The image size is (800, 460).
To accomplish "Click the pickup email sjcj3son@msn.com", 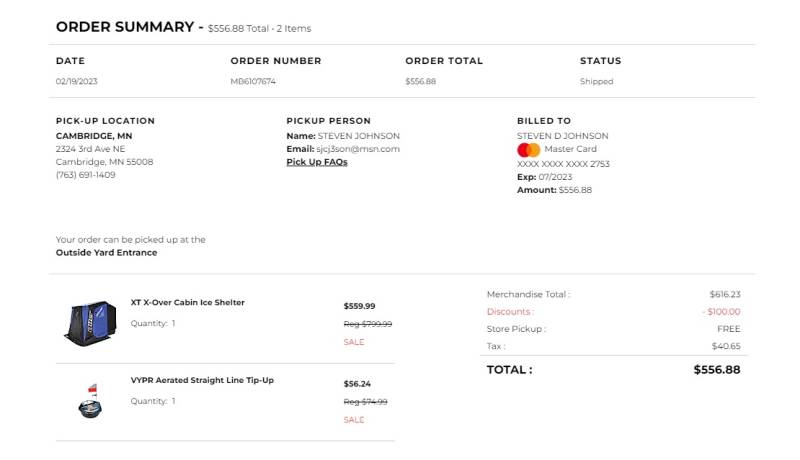I will [358, 149].
